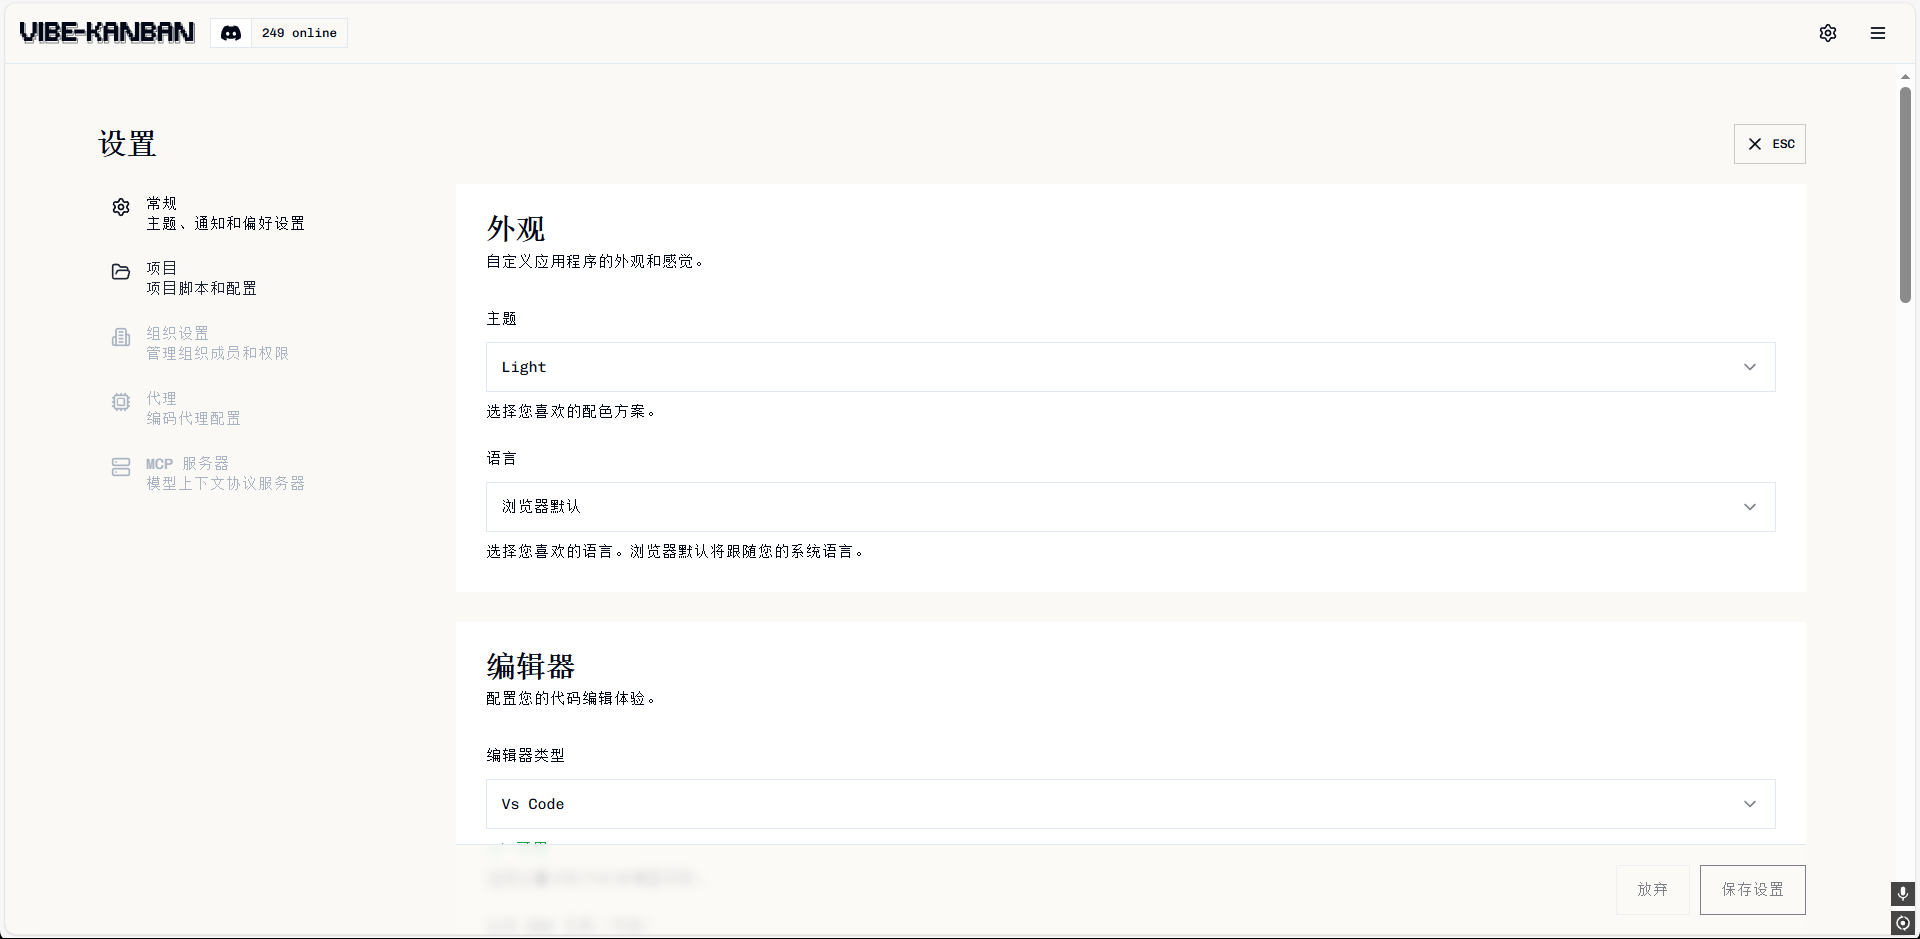This screenshot has height=939, width=1920.
Task: Click the server icon beside MCP 服务器
Action: [121, 467]
